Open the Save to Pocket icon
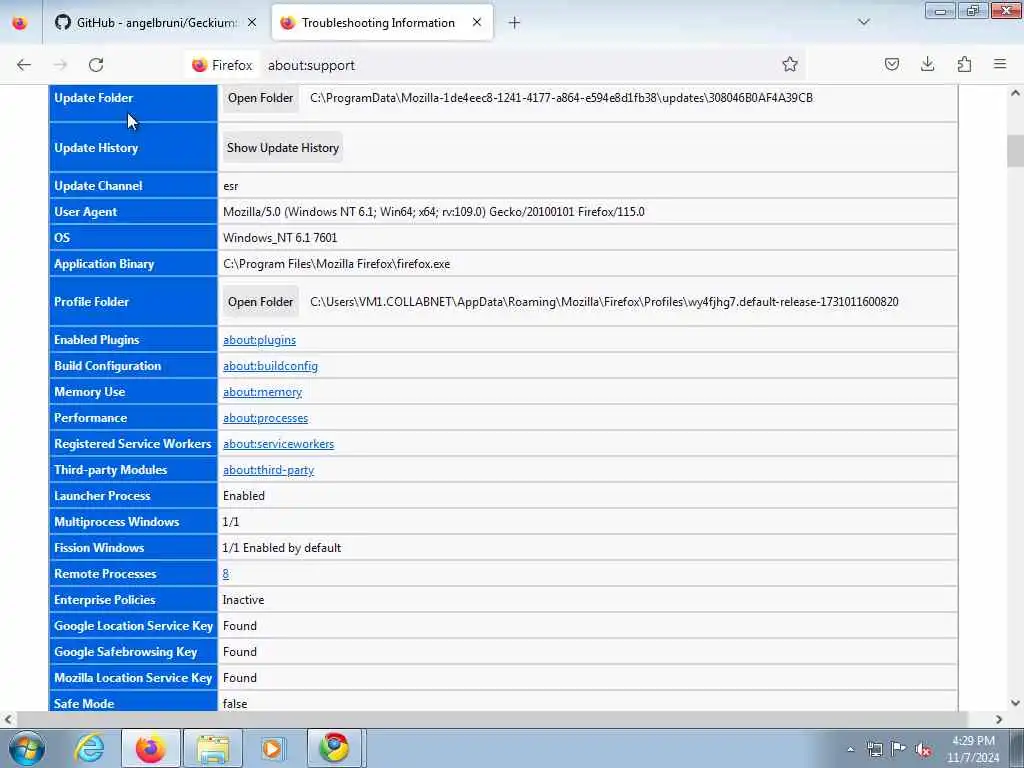Screen dimensions: 1024x768 [x=891, y=64]
